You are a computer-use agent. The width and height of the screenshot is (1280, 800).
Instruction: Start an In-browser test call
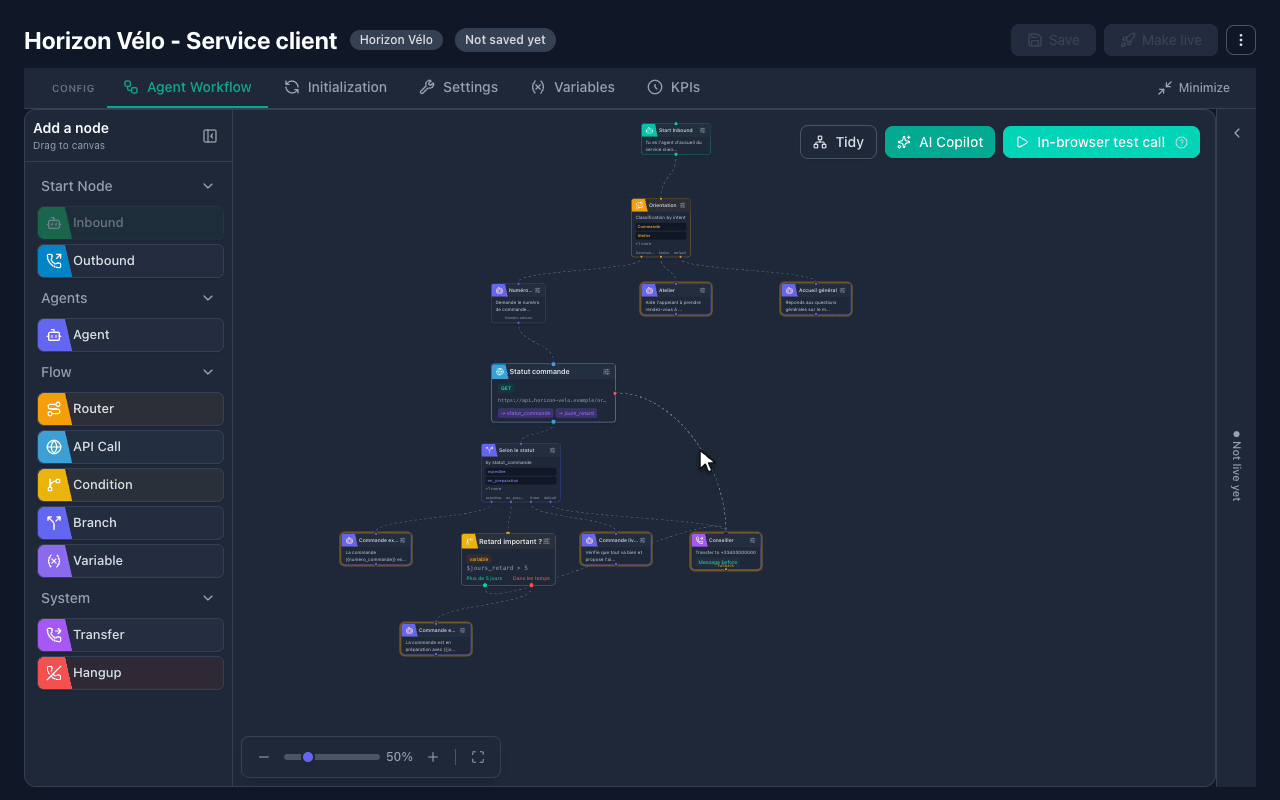pos(1101,142)
